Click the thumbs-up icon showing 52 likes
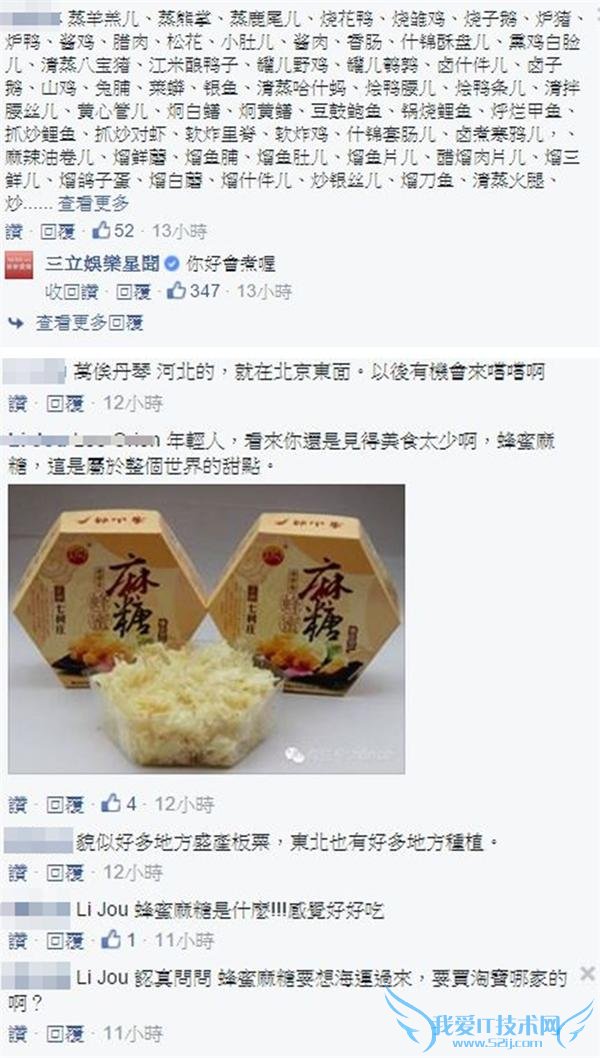Viewport: 600px width, 1058px height. tap(101, 230)
